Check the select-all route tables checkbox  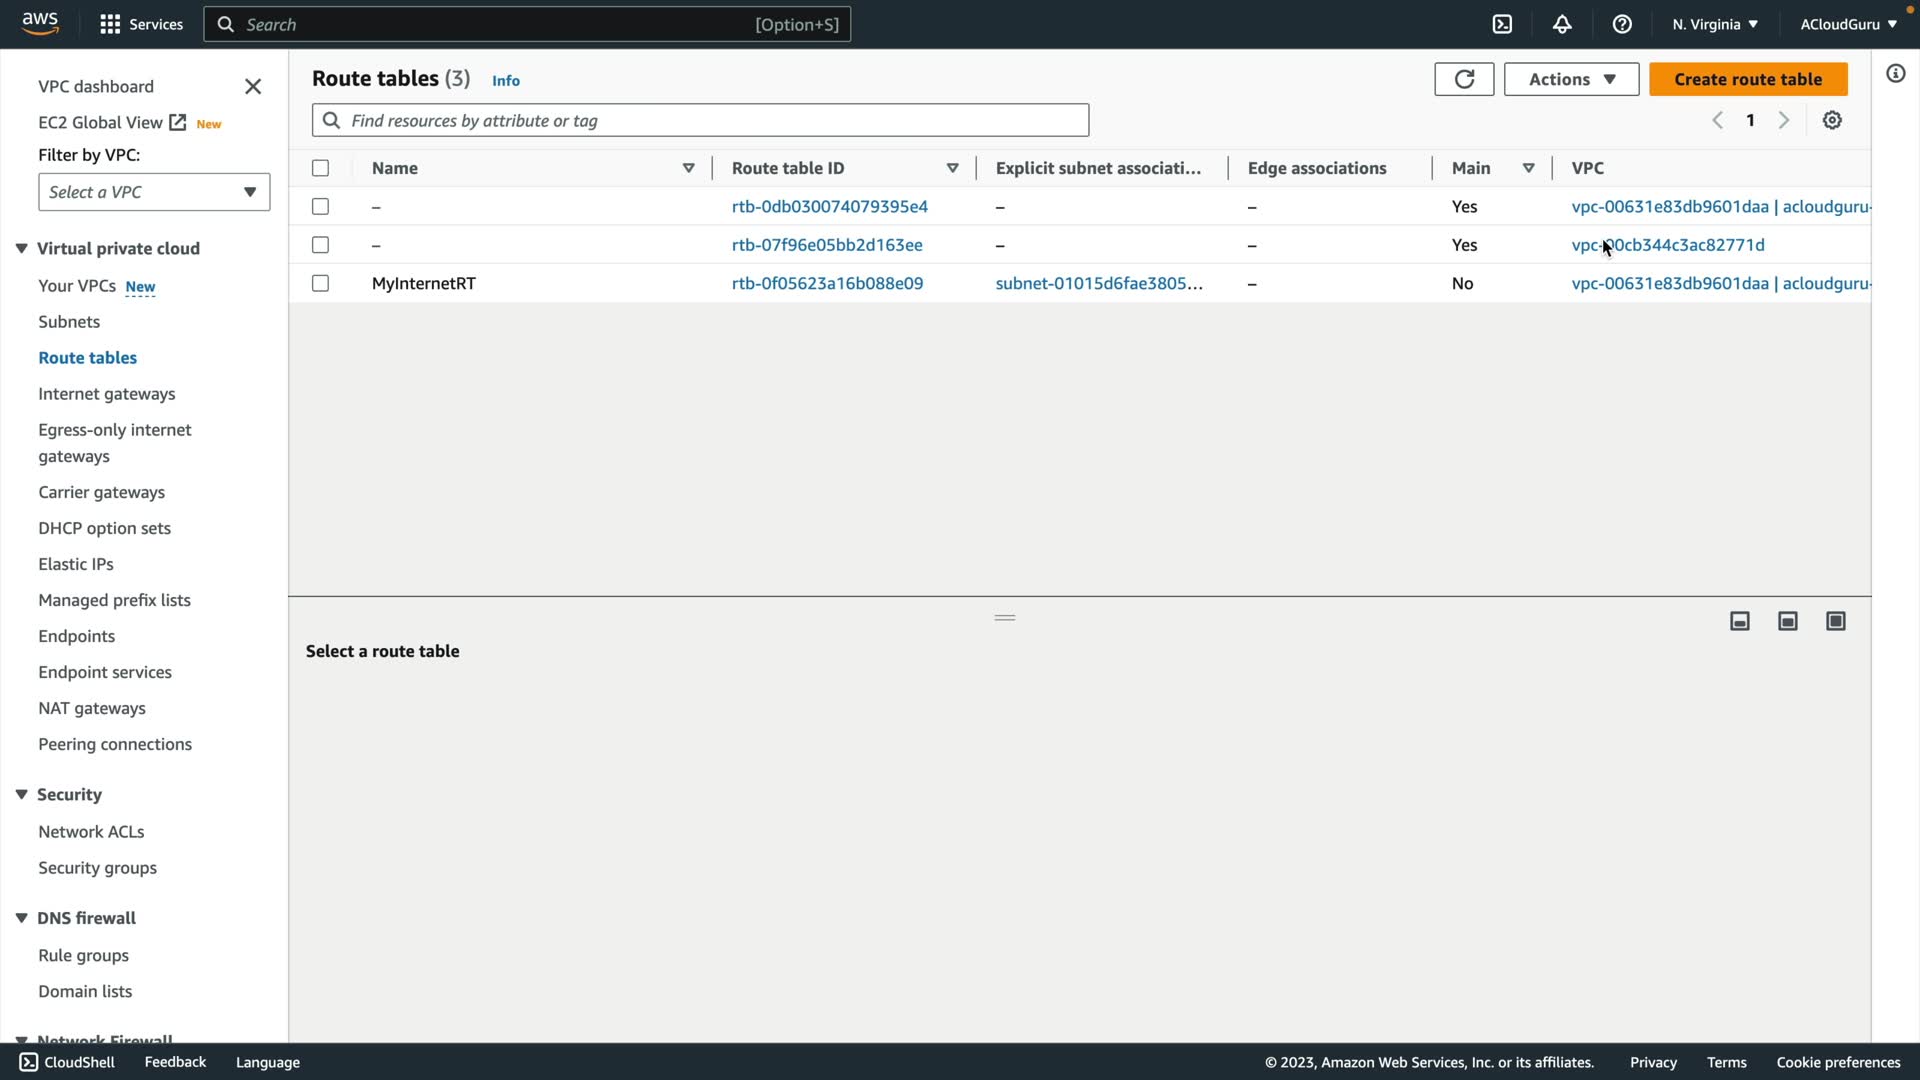coord(320,168)
